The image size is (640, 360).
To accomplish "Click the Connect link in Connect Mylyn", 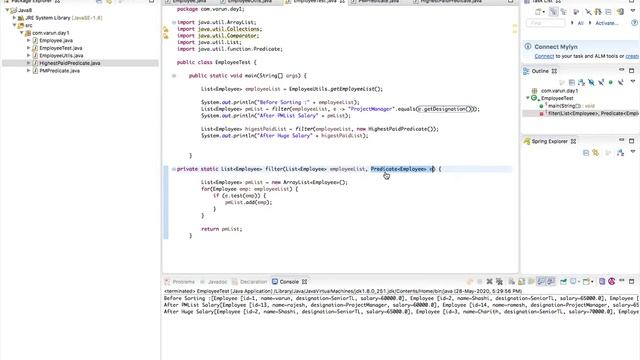I will coord(544,56).
